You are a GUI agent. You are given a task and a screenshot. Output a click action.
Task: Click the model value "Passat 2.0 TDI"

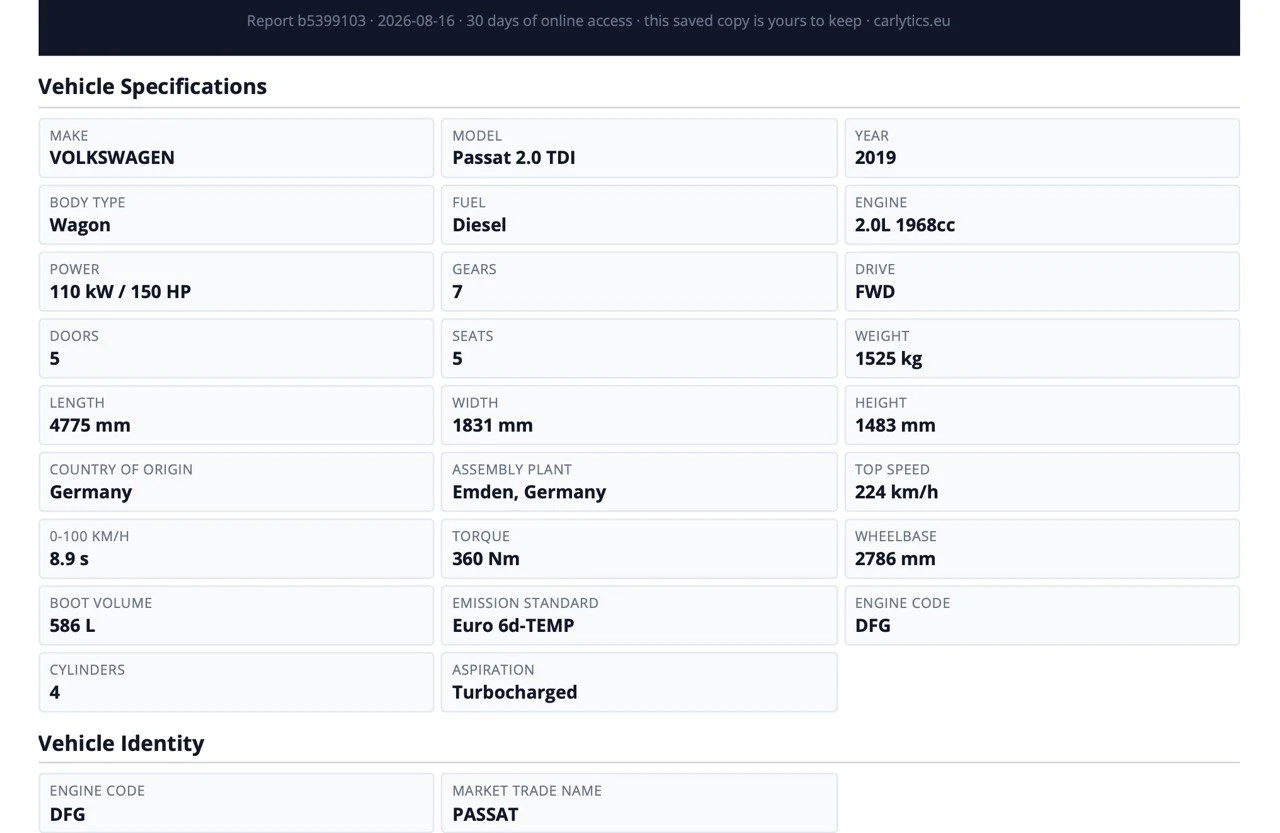[514, 157]
